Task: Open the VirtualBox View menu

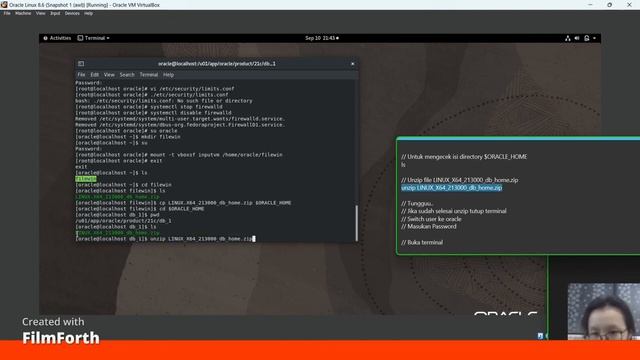Action: (x=40, y=13)
